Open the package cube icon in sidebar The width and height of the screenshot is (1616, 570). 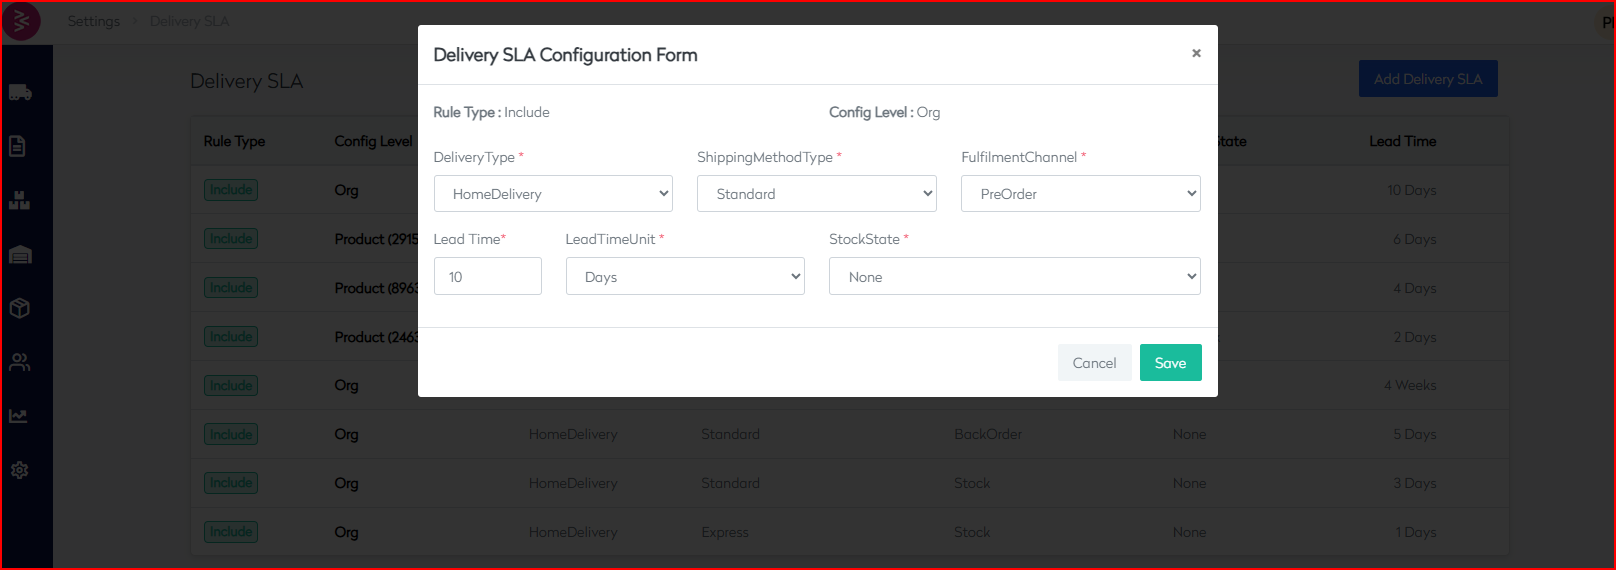pos(19,308)
